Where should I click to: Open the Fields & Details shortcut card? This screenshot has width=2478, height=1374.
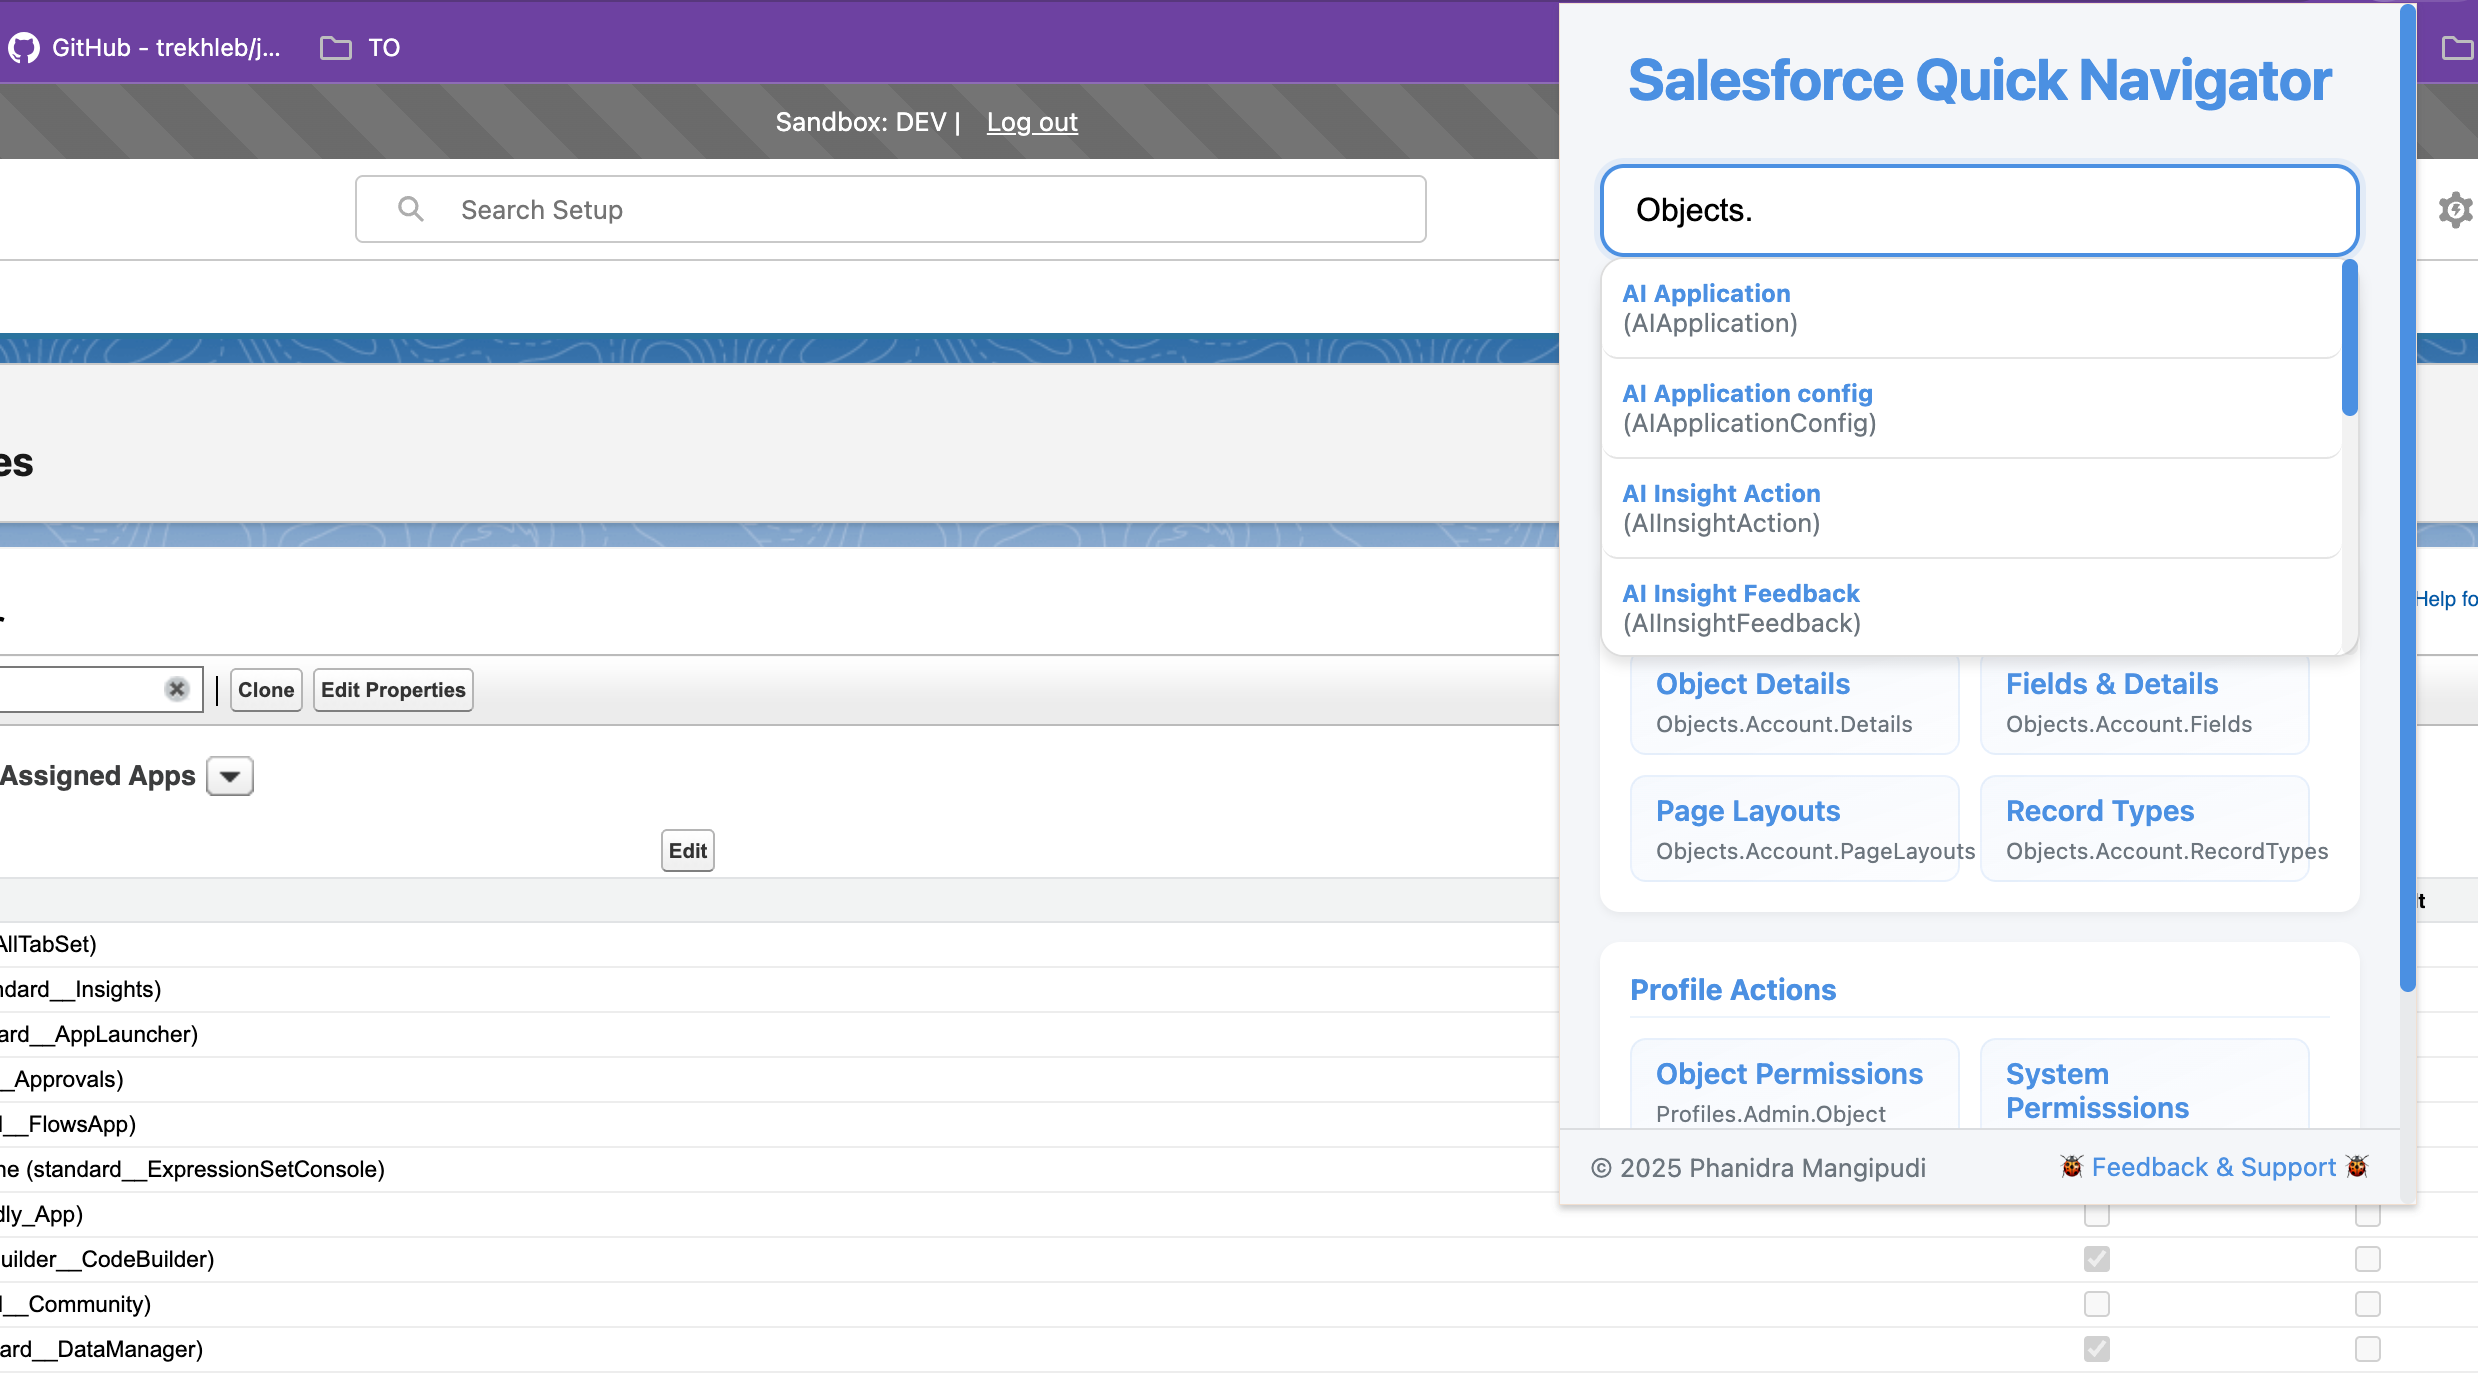[x=2144, y=703]
